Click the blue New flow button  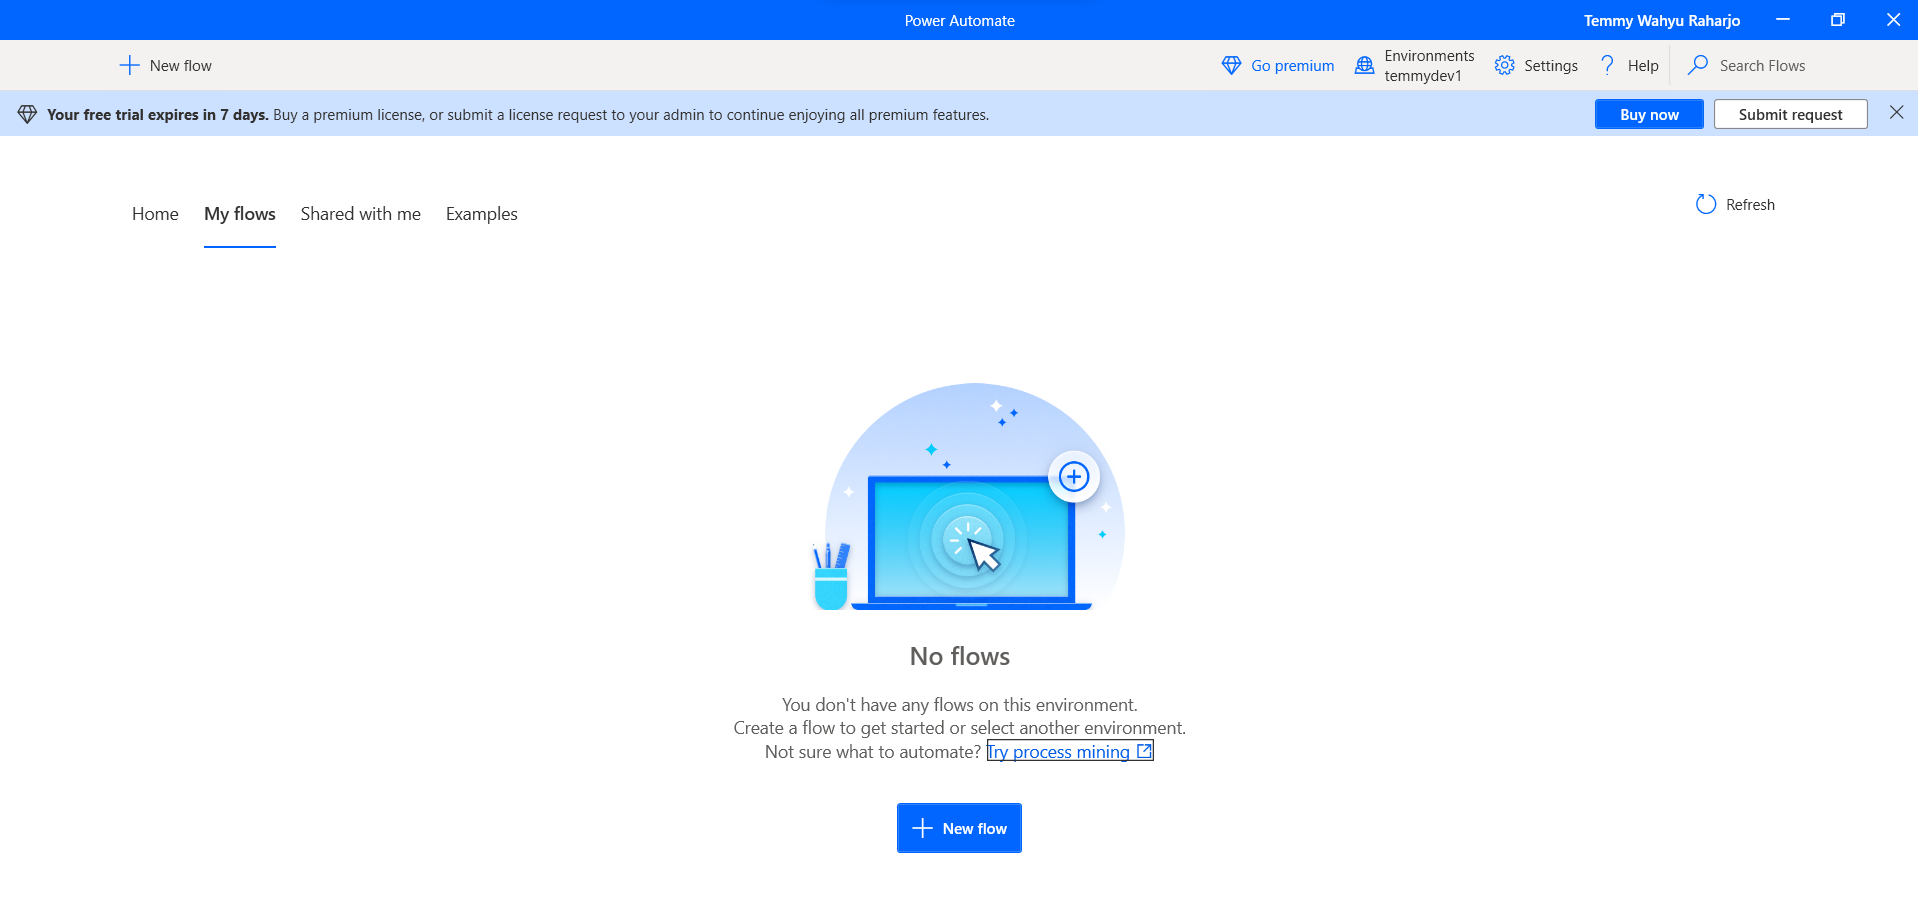click(x=959, y=828)
